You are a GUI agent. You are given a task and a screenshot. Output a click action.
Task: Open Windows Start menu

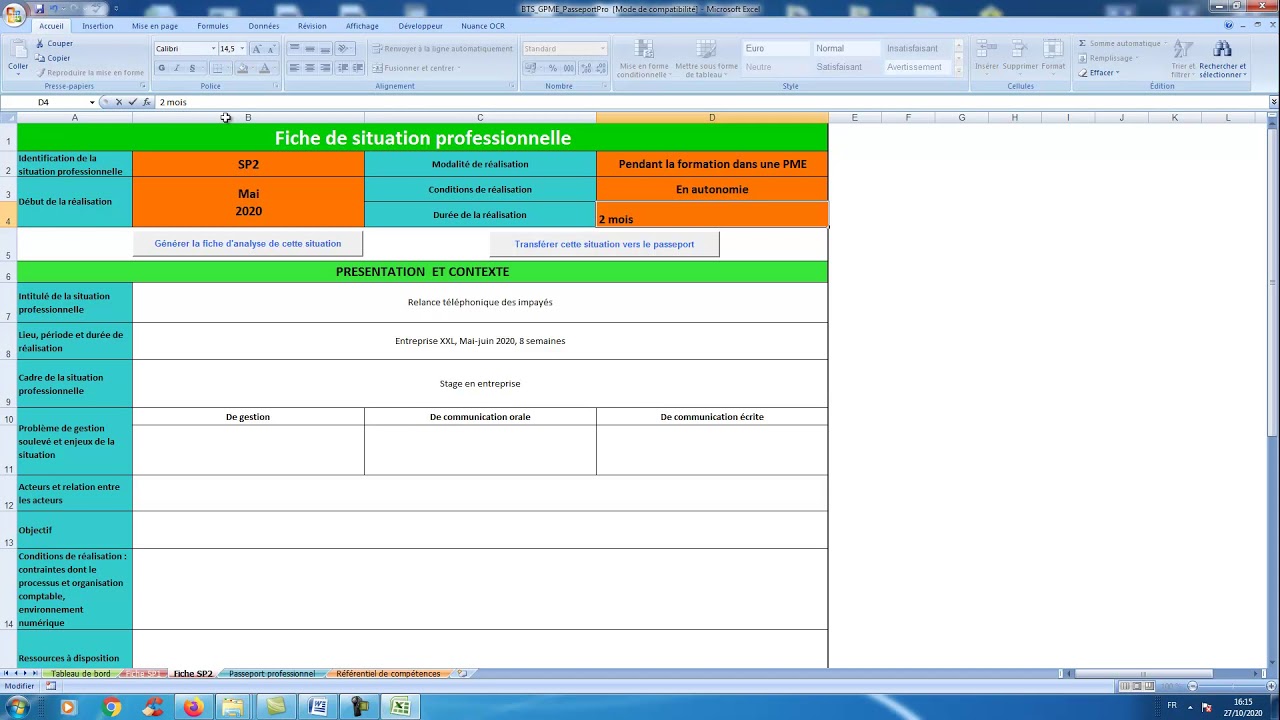[17, 707]
